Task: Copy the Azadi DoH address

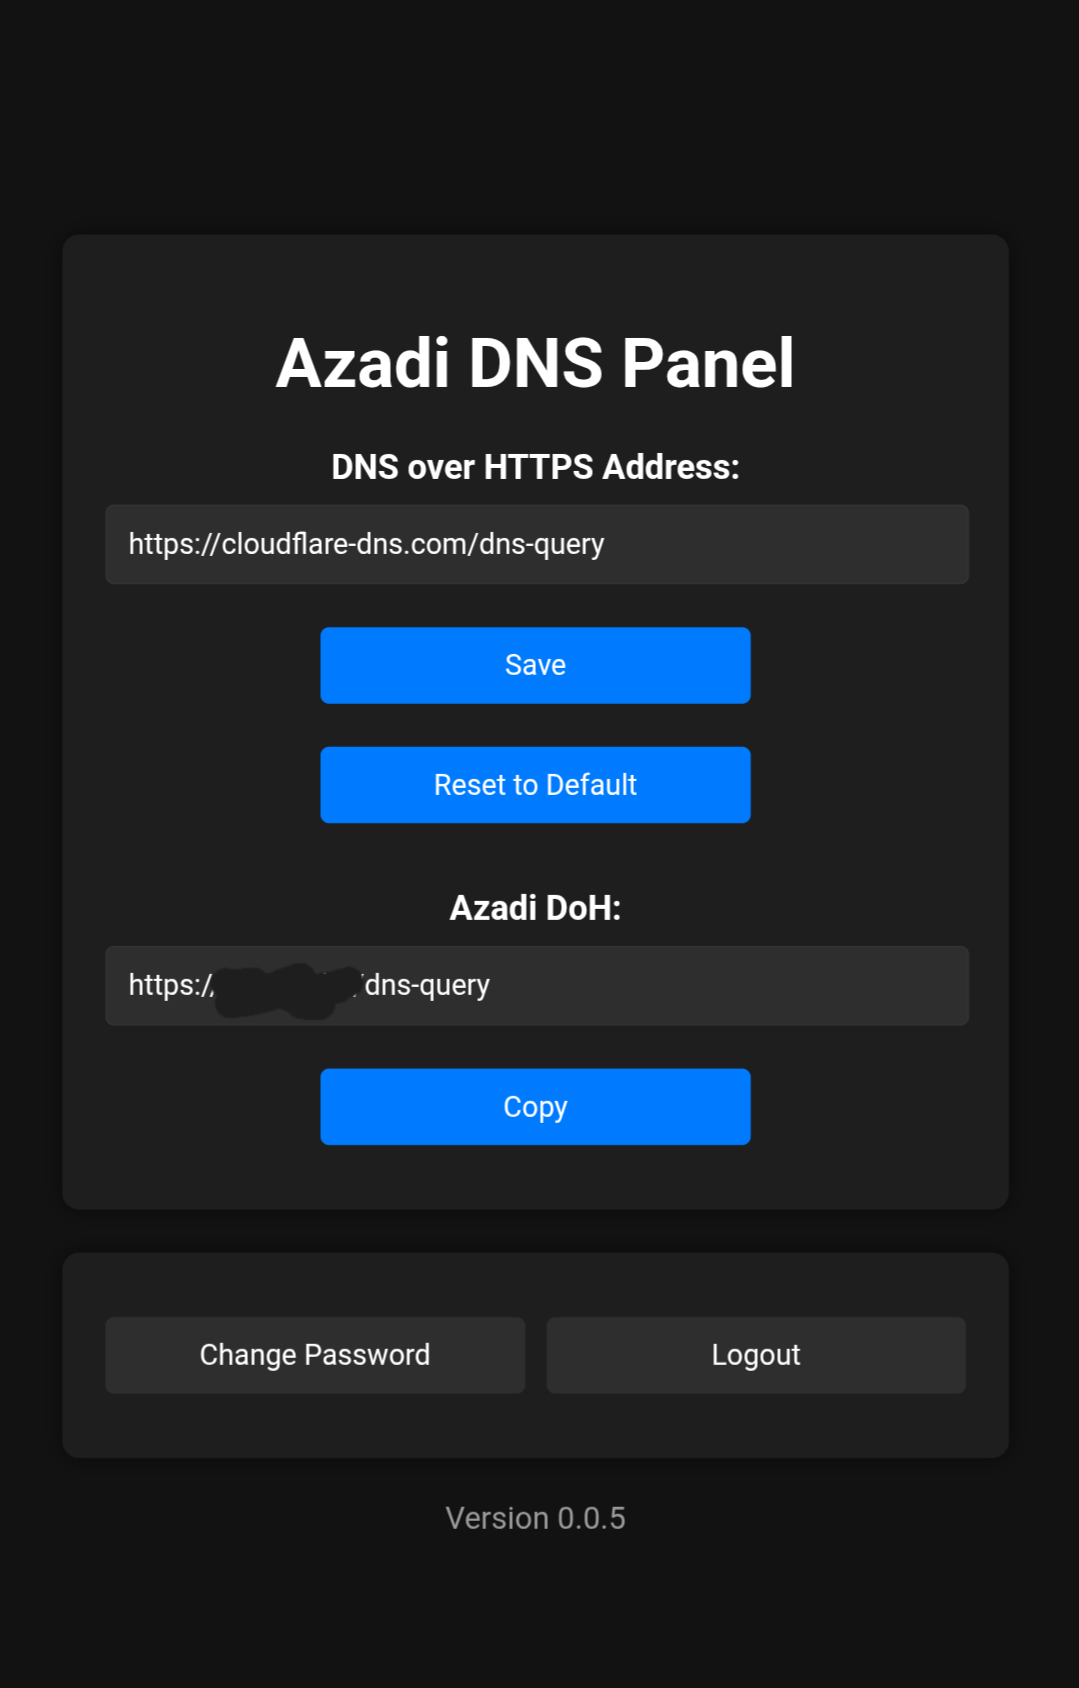Action: (535, 1107)
